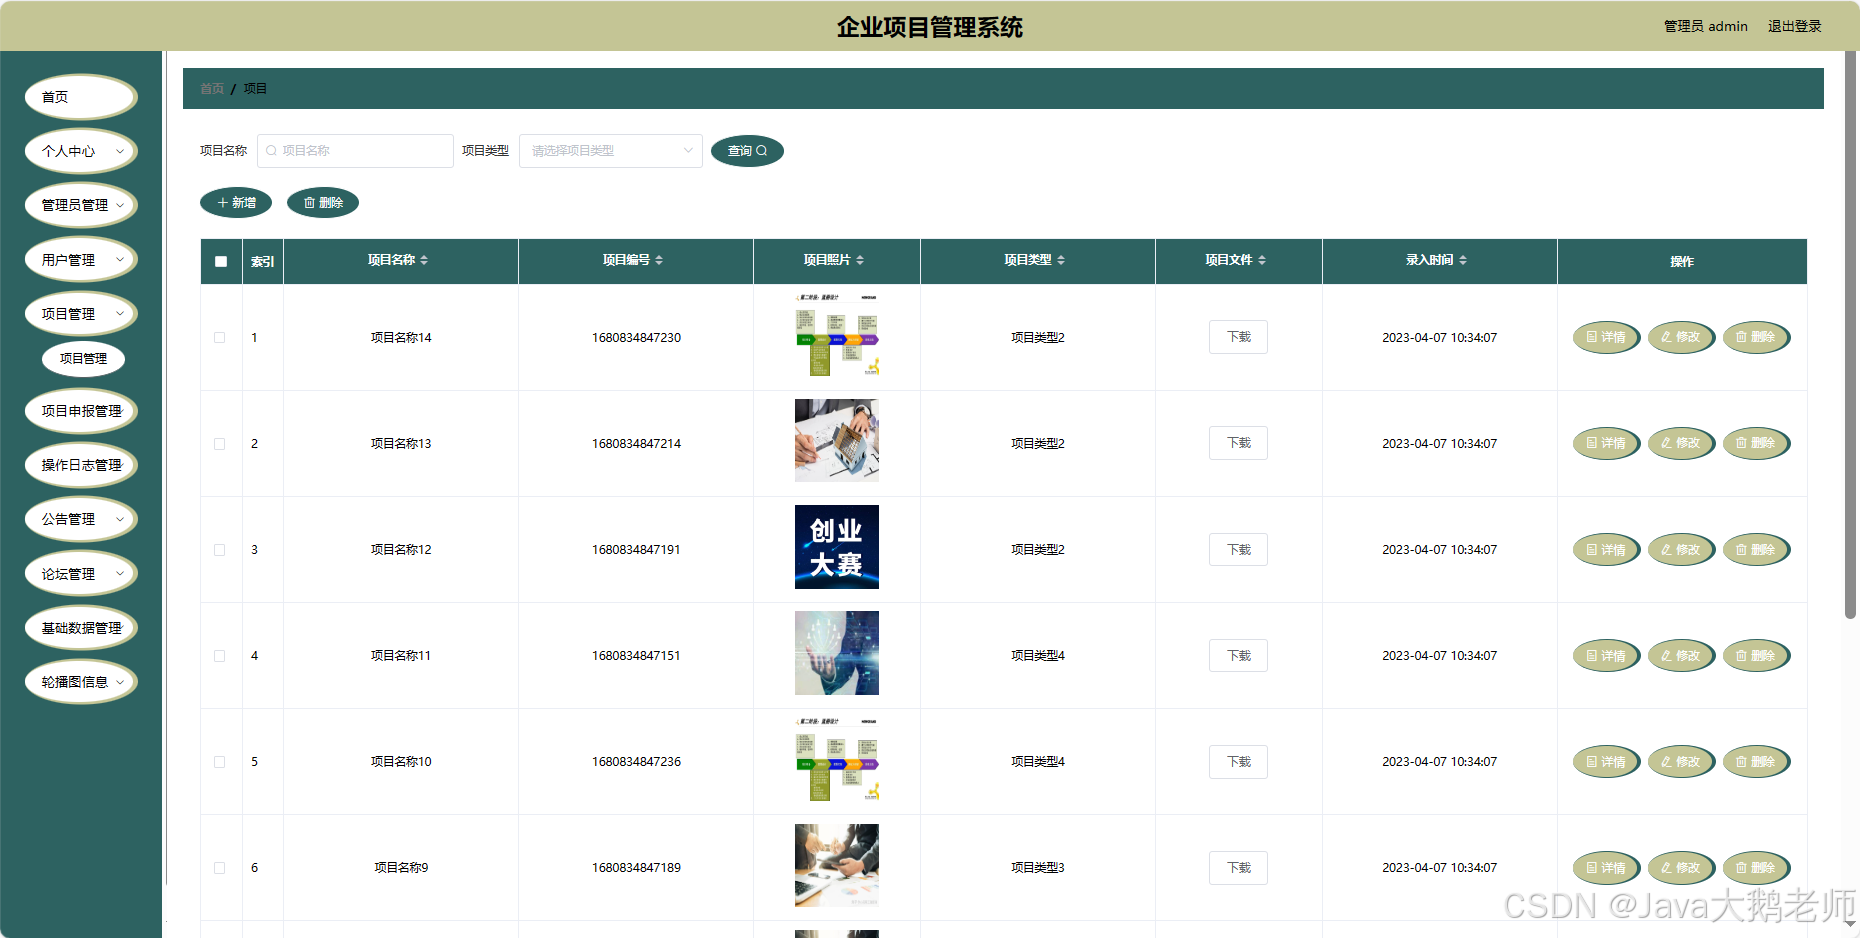Check the row 1 checkbox for 项目名称14
The width and height of the screenshot is (1860, 938).
tap(220, 338)
